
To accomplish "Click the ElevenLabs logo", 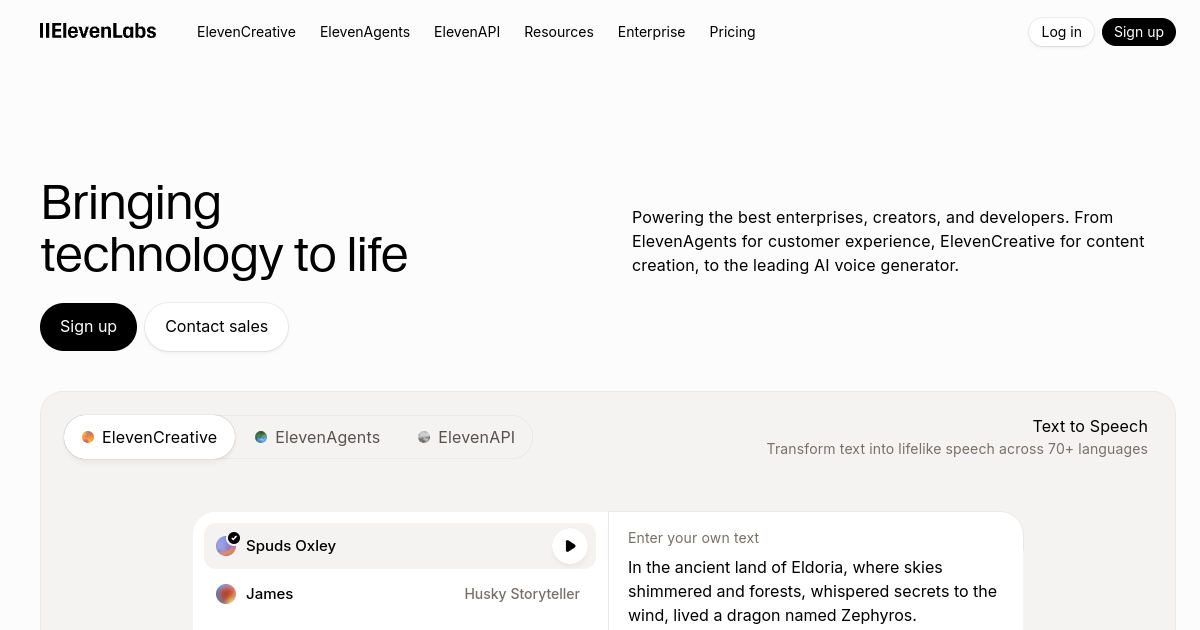I will 98,31.
